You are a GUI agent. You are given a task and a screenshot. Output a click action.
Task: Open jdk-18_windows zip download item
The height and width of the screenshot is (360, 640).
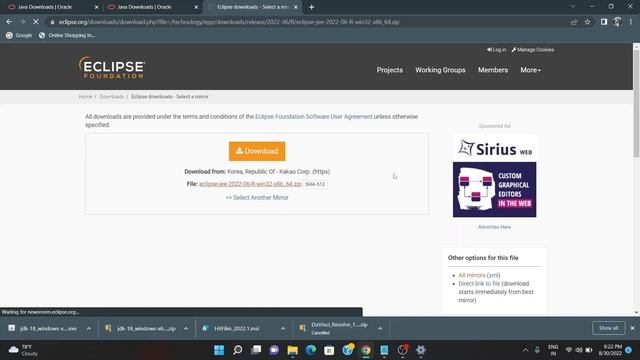coord(140,329)
